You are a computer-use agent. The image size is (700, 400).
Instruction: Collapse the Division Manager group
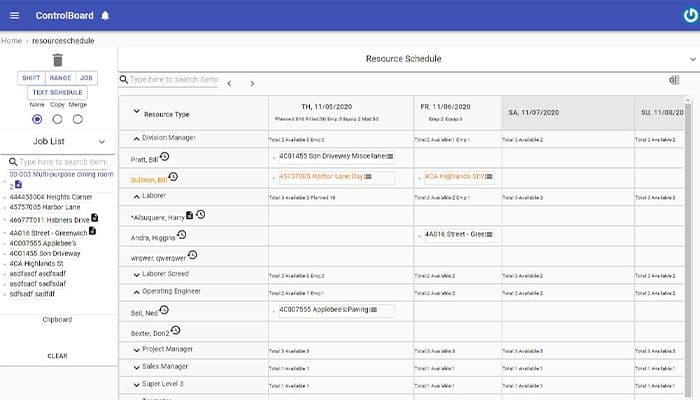click(136, 138)
